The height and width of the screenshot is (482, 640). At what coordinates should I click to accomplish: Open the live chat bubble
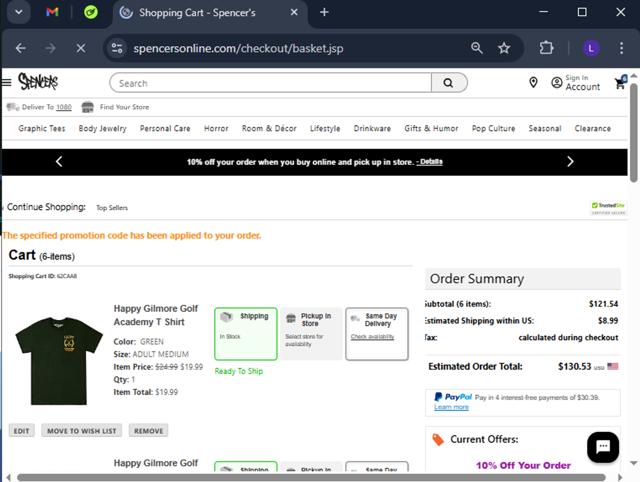coord(603,447)
